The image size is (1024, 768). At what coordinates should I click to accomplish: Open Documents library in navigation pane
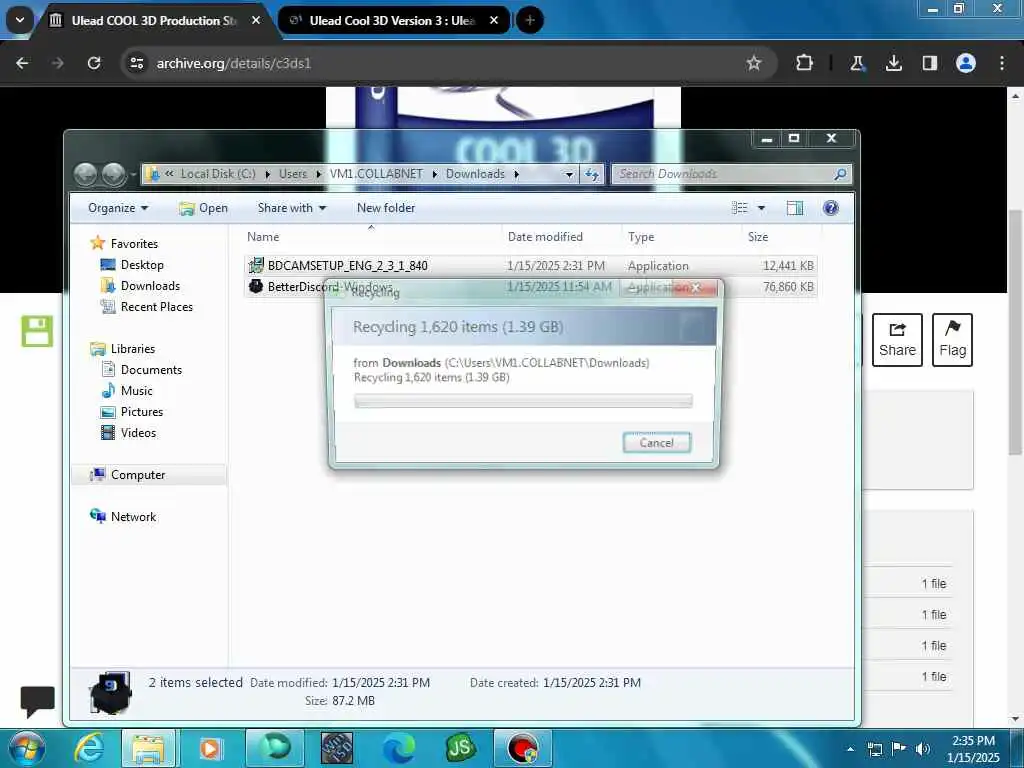coord(151,370)
